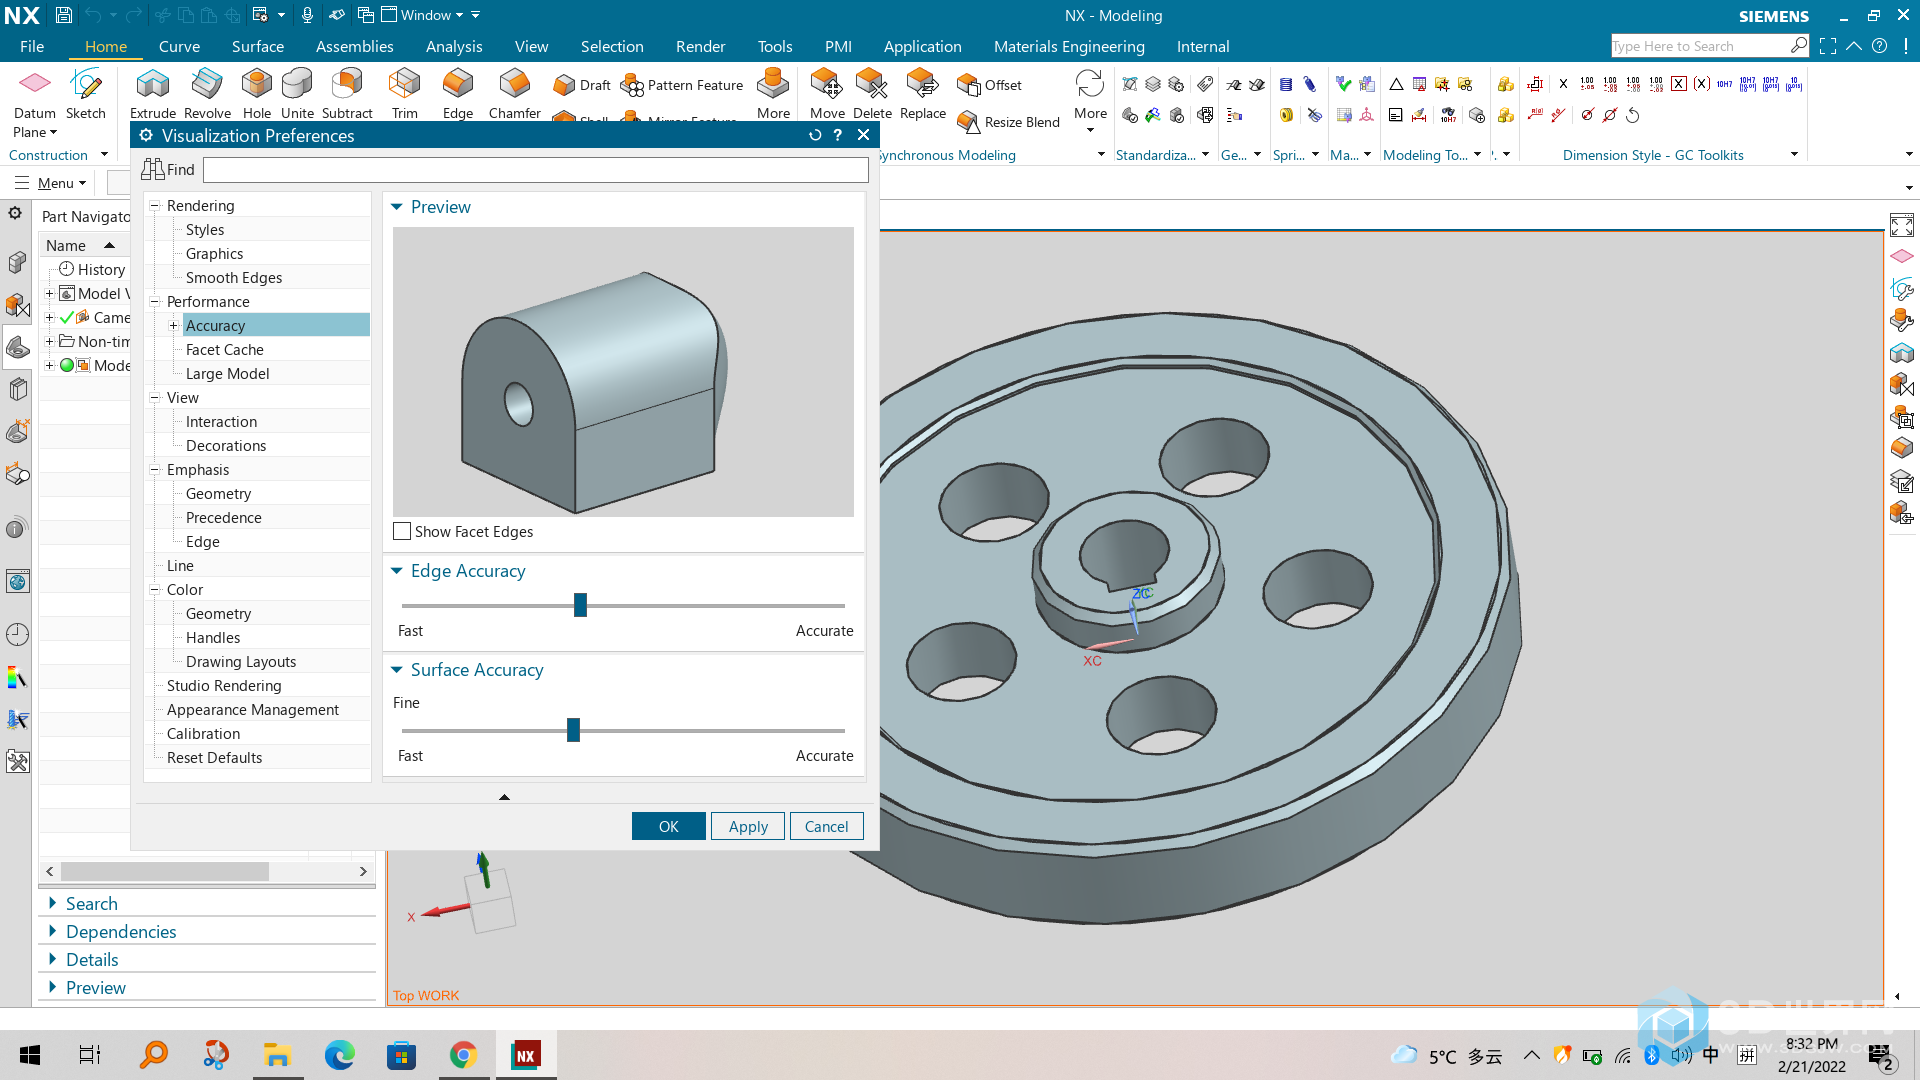Click OK in Visualization Preferences
Screen dimensions: 1920x1080
pos(669,826)
